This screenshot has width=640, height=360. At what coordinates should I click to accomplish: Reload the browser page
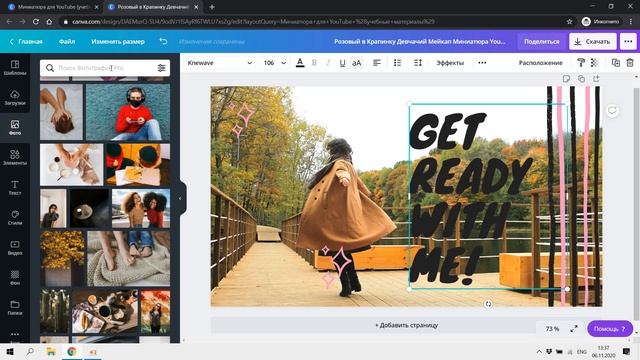click(36, 22)
